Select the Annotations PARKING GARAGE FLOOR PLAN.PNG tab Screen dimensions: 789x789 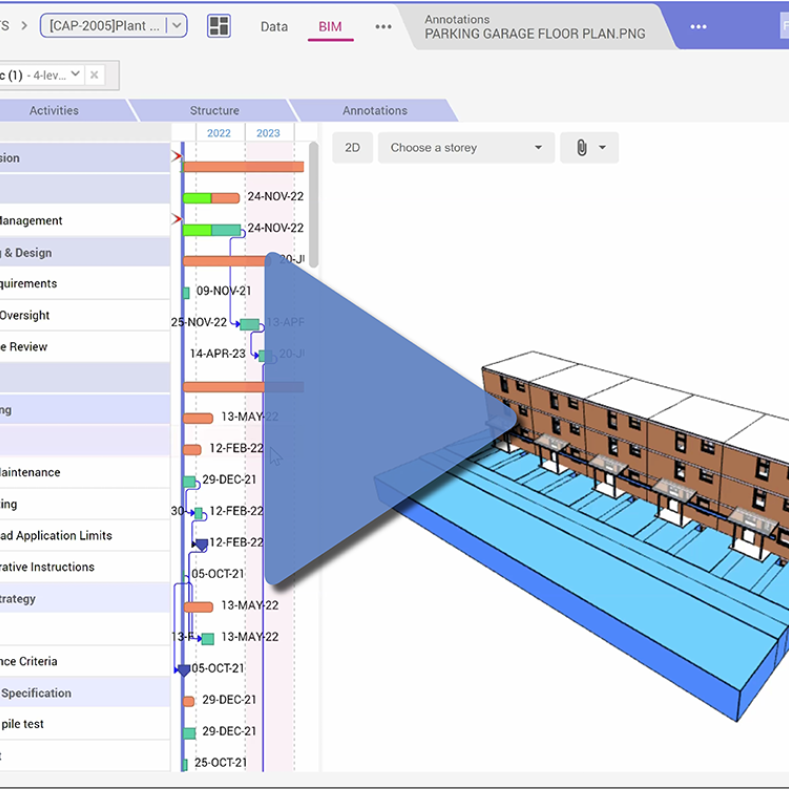pos(534,27)
